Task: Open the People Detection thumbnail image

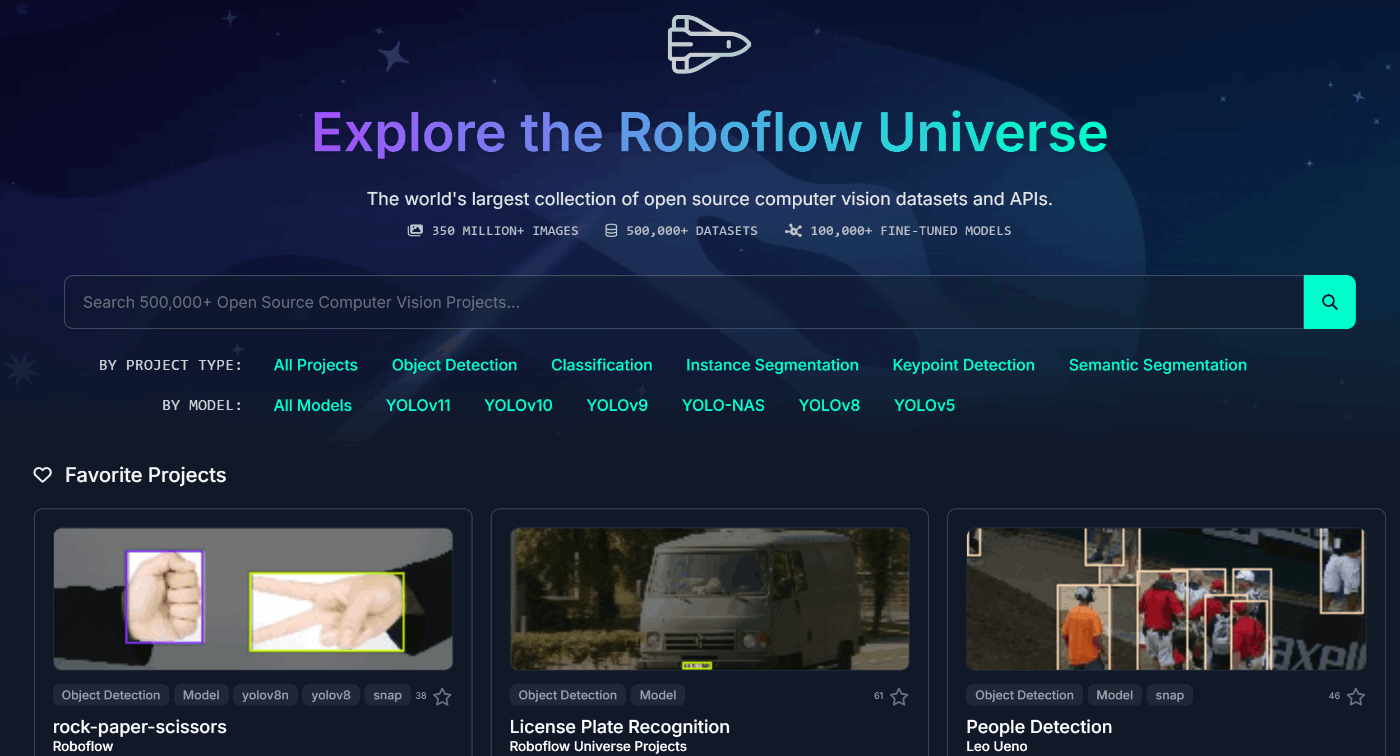Action: tap(1166, 599)
